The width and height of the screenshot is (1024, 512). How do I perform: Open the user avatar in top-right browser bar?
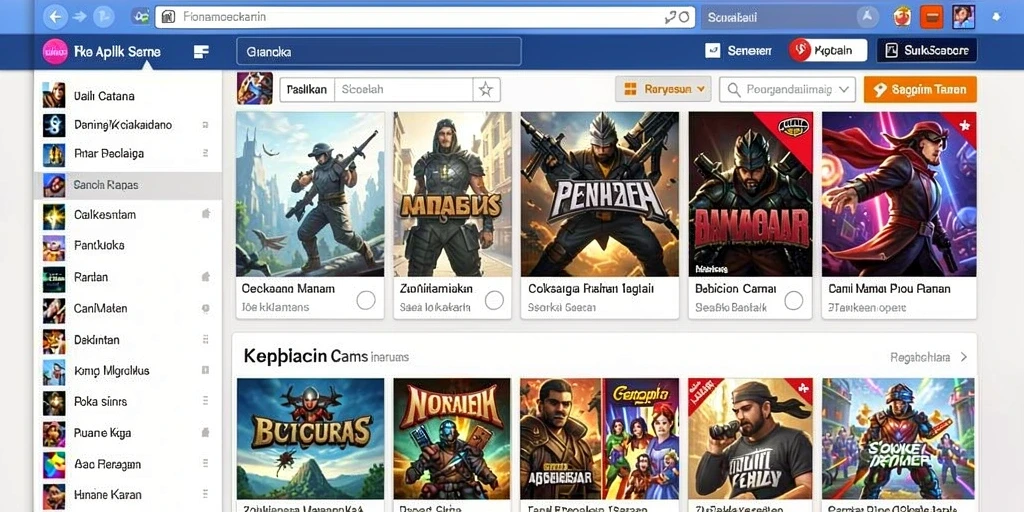pyautogui.click(x=963, y=17)
